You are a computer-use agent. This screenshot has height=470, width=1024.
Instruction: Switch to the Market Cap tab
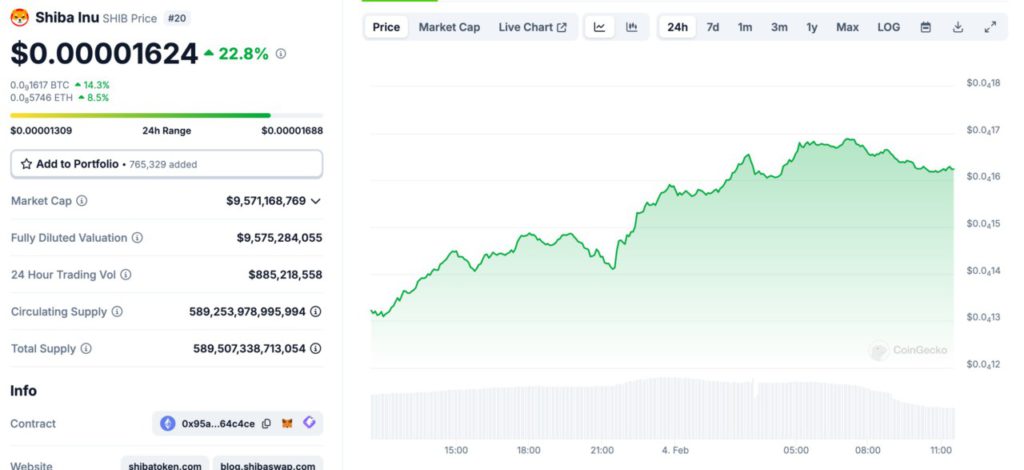point(449,27)
